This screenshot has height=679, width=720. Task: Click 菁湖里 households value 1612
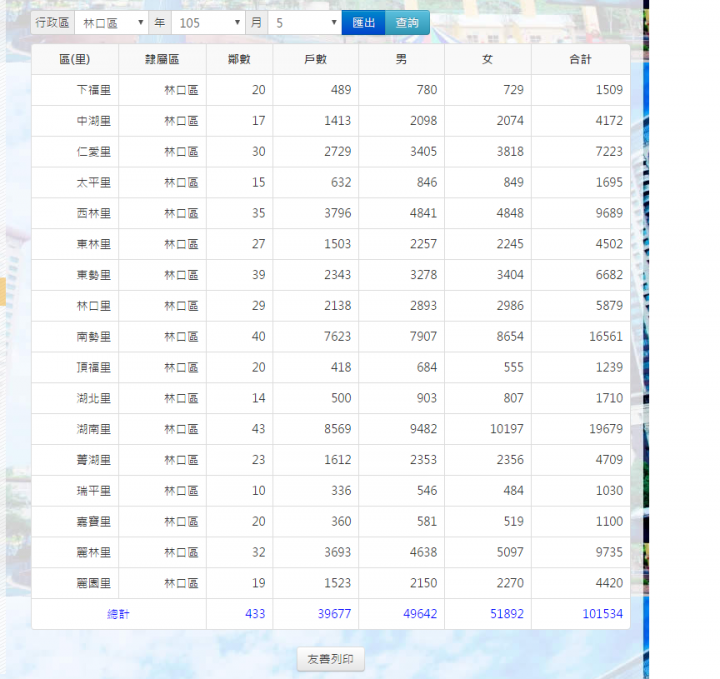(x=338, y=460)
